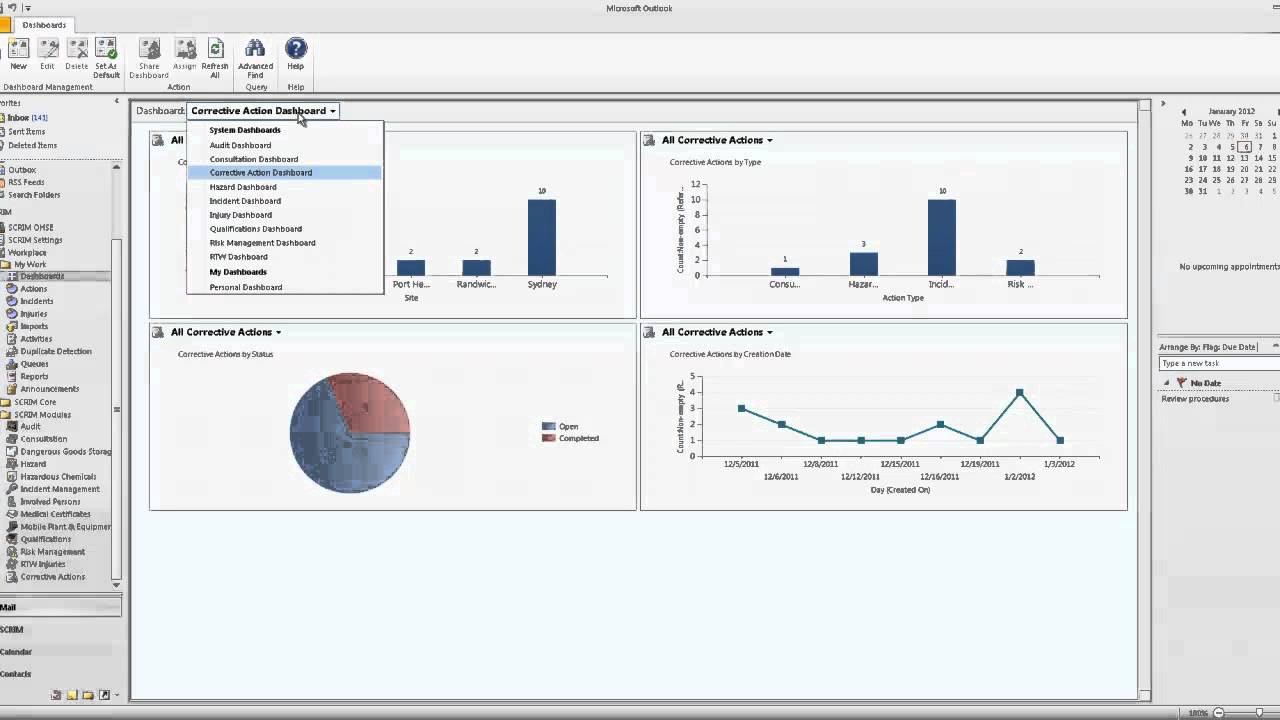Select Injury Dashboard from the list
The image size is (1280, 720).
pyautogui.click(x=240, y=215)
